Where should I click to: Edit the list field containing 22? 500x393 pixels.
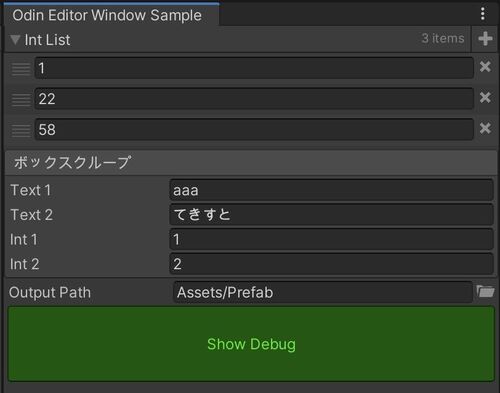click(x=254, y=98)
